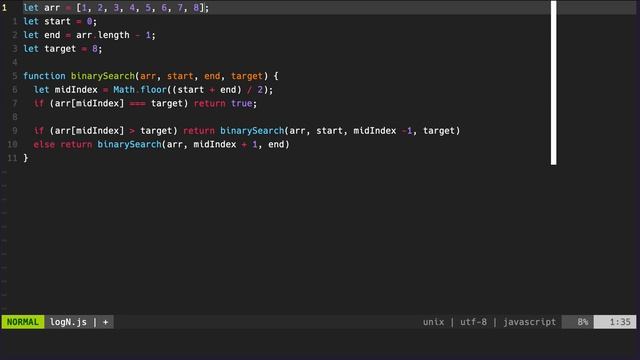Click 'binarySearch' call on relative line 9
Viewport: 640px width, 360px height.
point(252,131)
